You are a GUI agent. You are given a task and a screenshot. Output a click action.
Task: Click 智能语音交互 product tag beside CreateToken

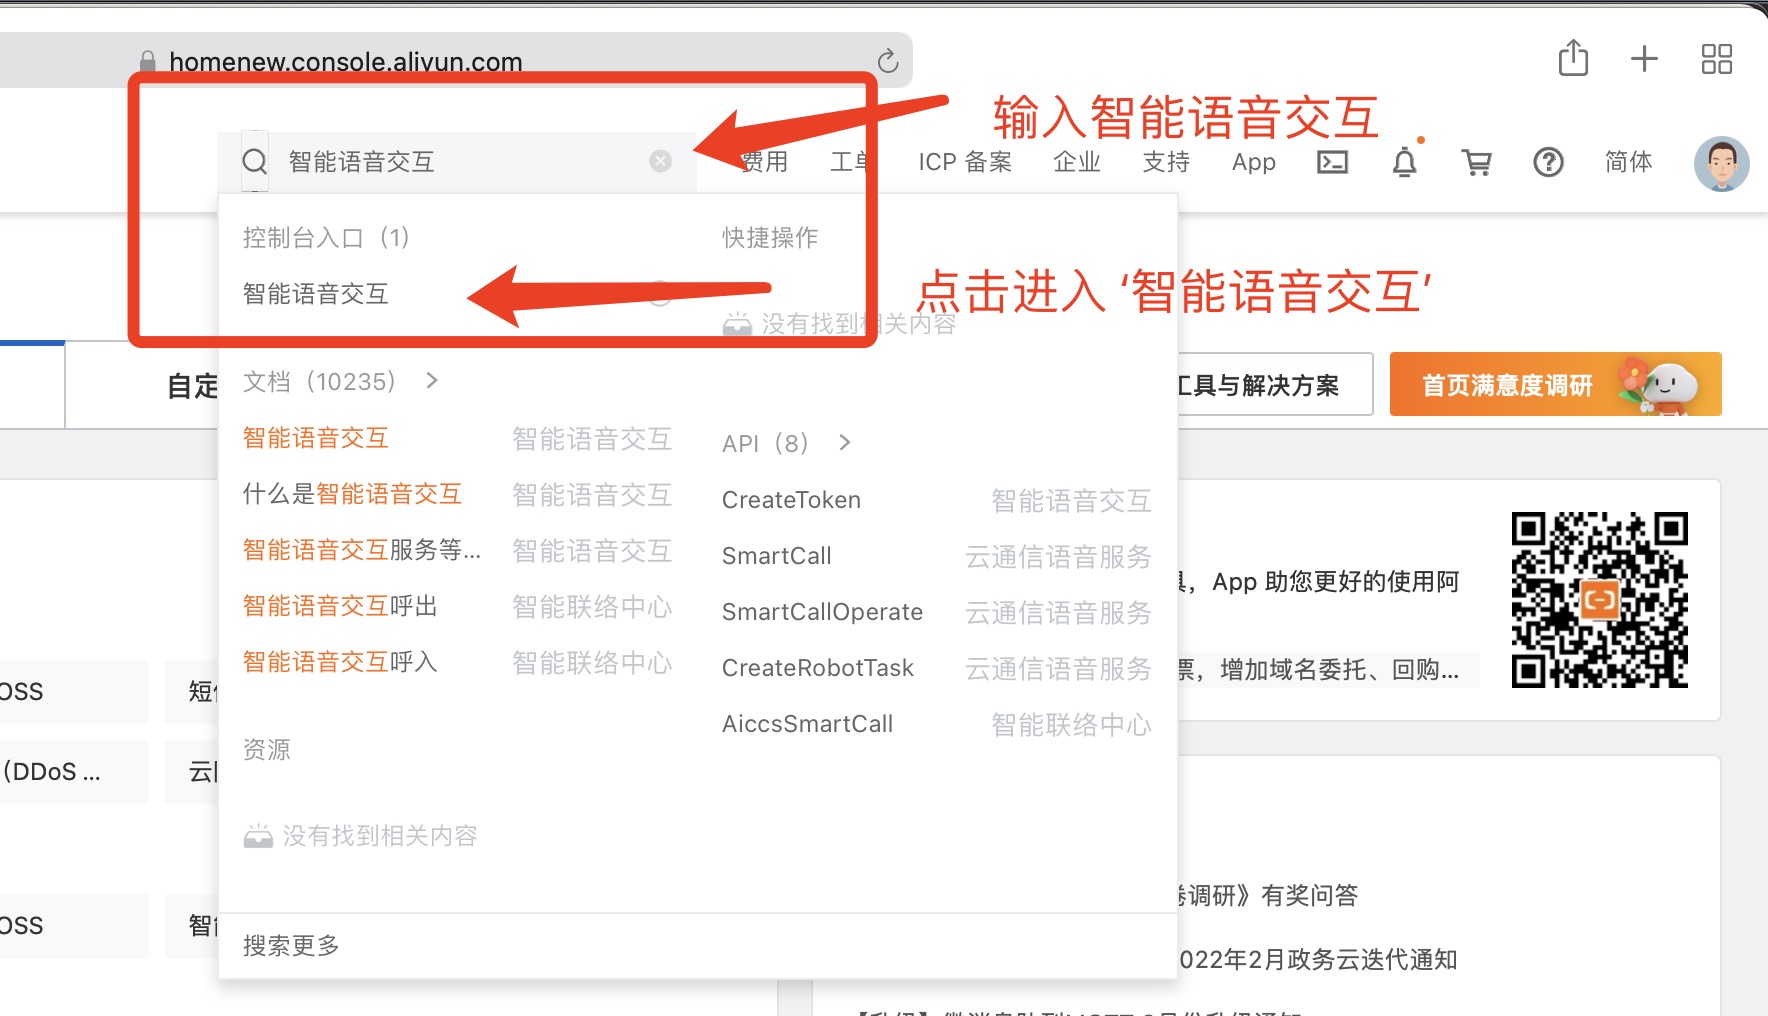click(1071, 500)
